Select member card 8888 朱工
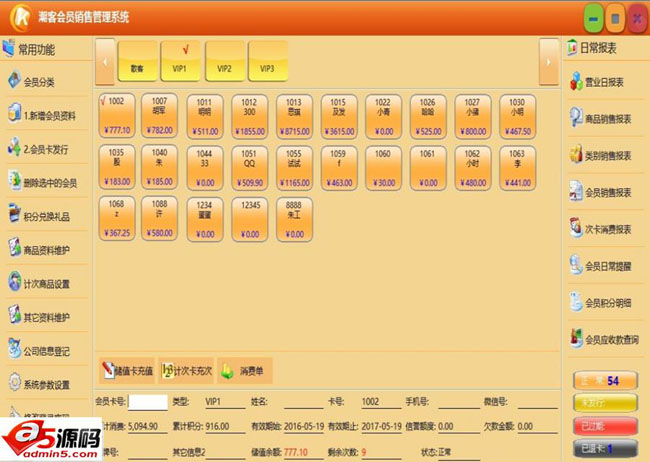Screen dimensions: 650x462 coord(294,219)
